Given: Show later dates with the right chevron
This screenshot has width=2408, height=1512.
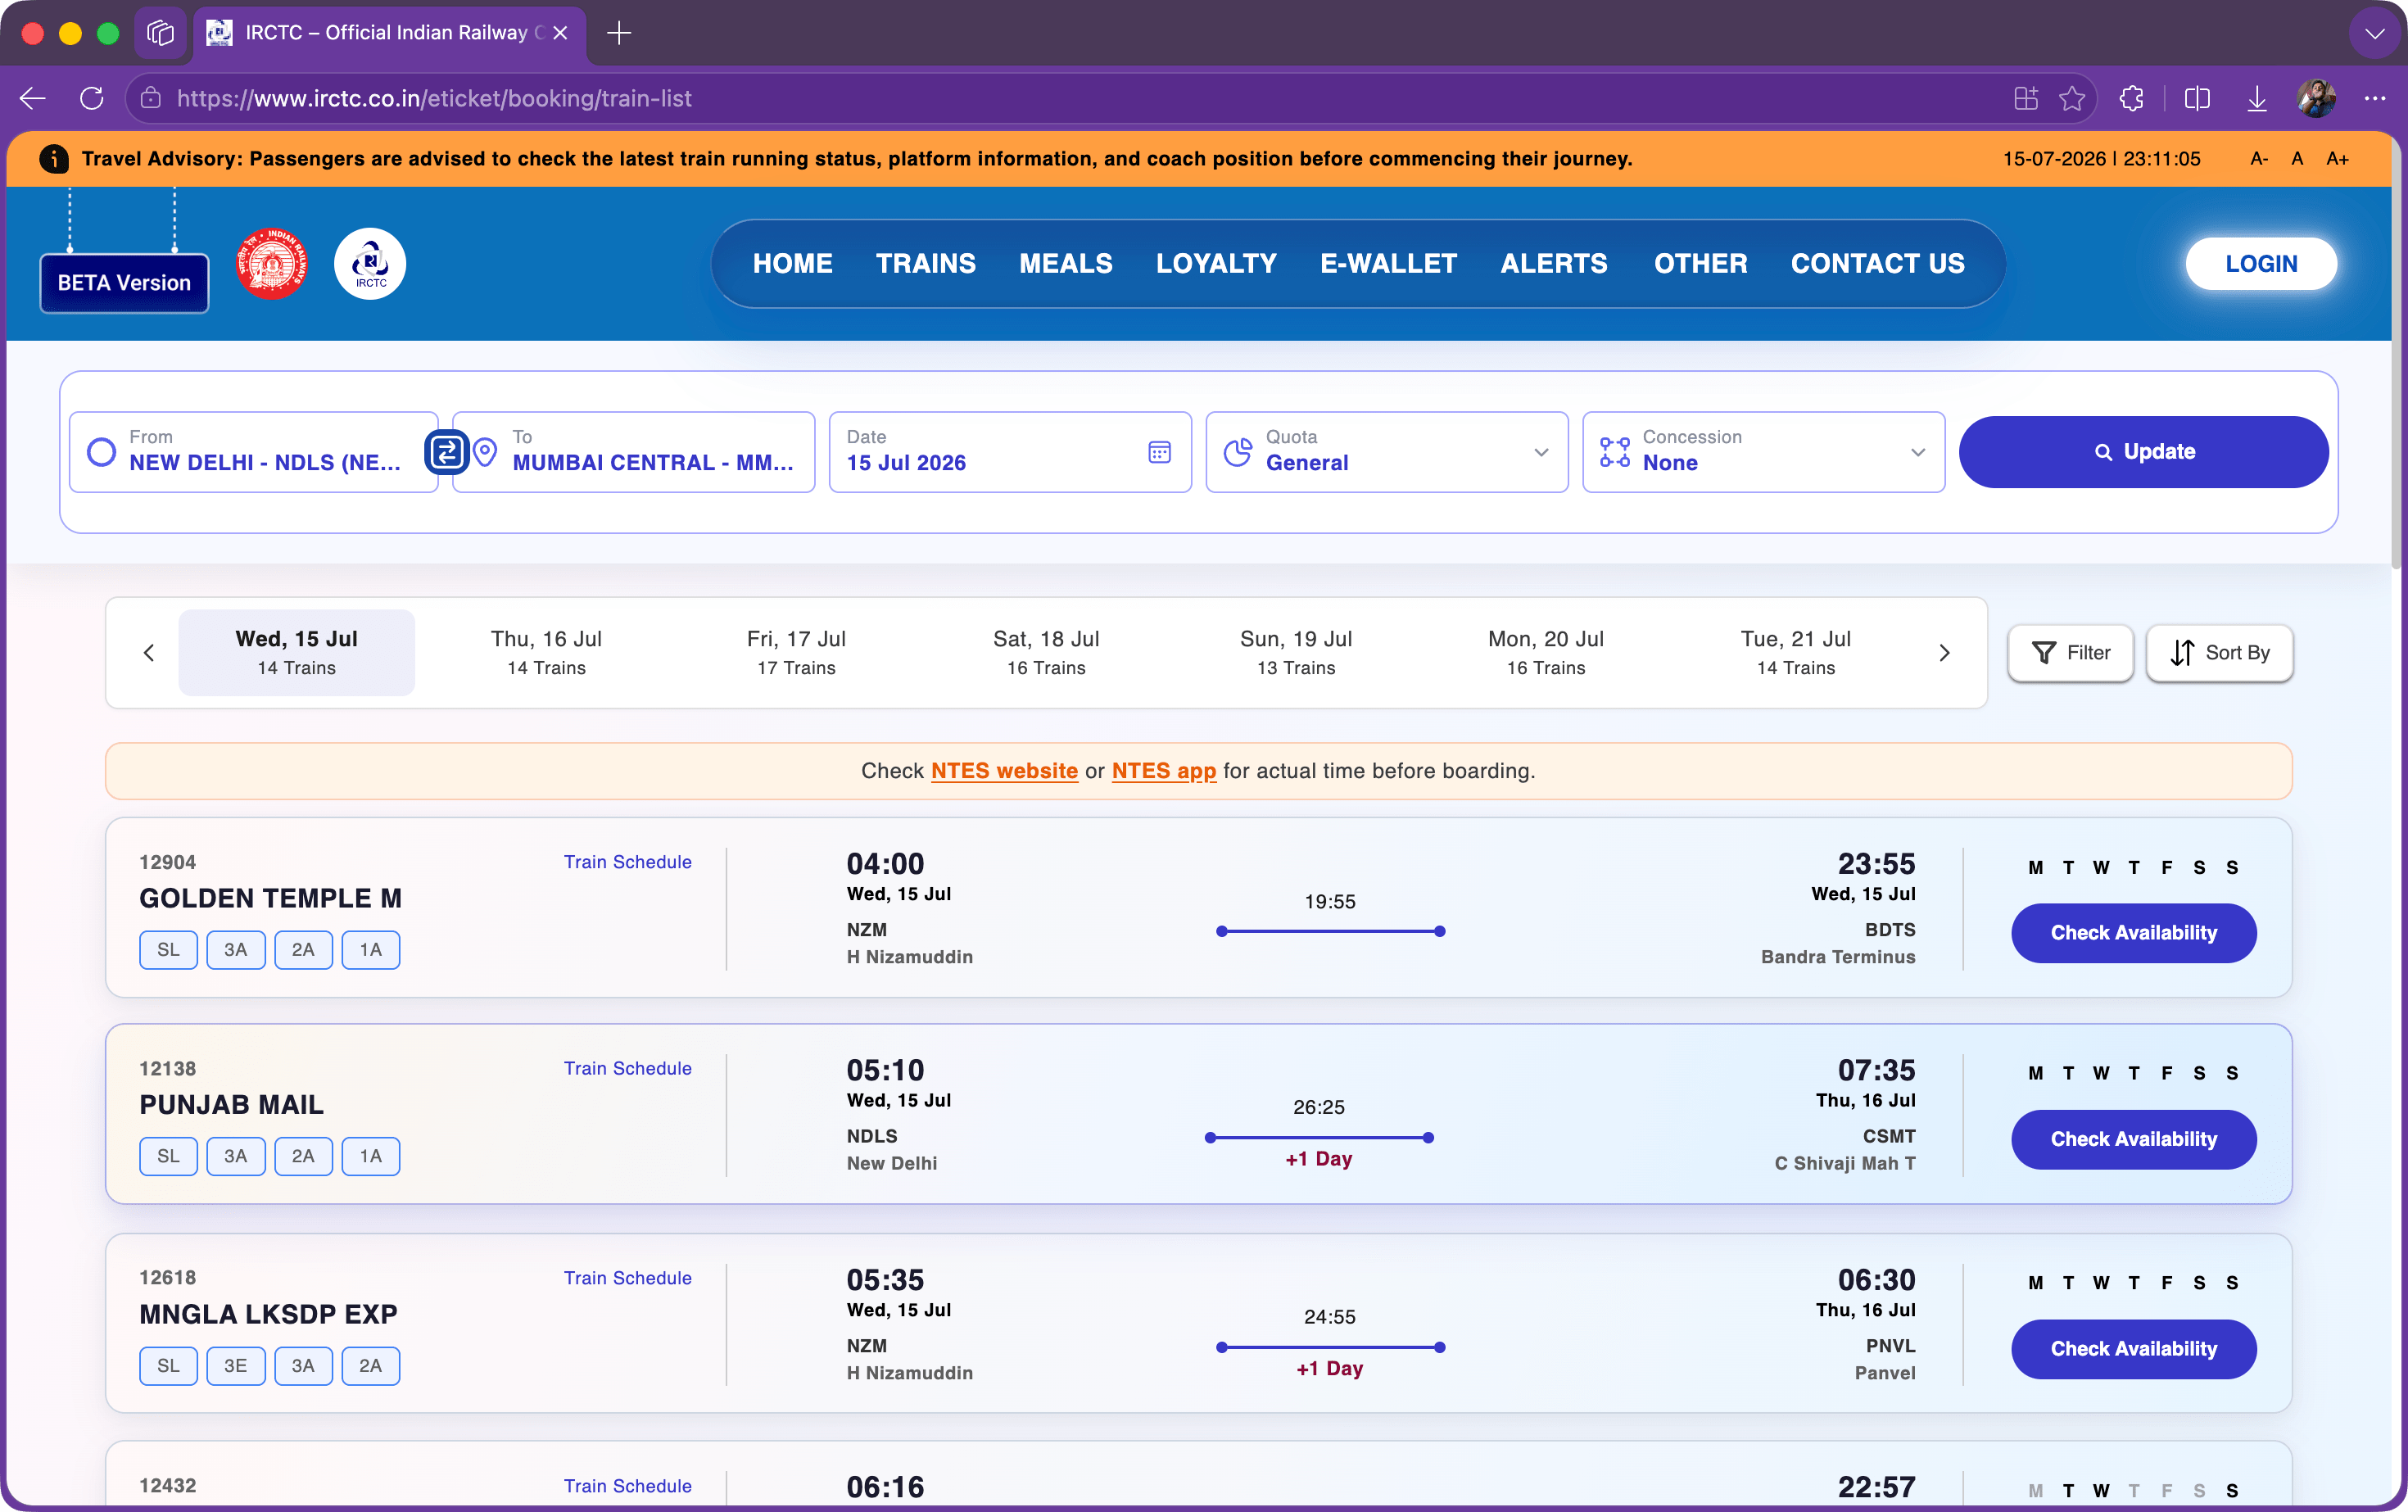Looking at the screenshot, I should click(x=1944, y=653).
